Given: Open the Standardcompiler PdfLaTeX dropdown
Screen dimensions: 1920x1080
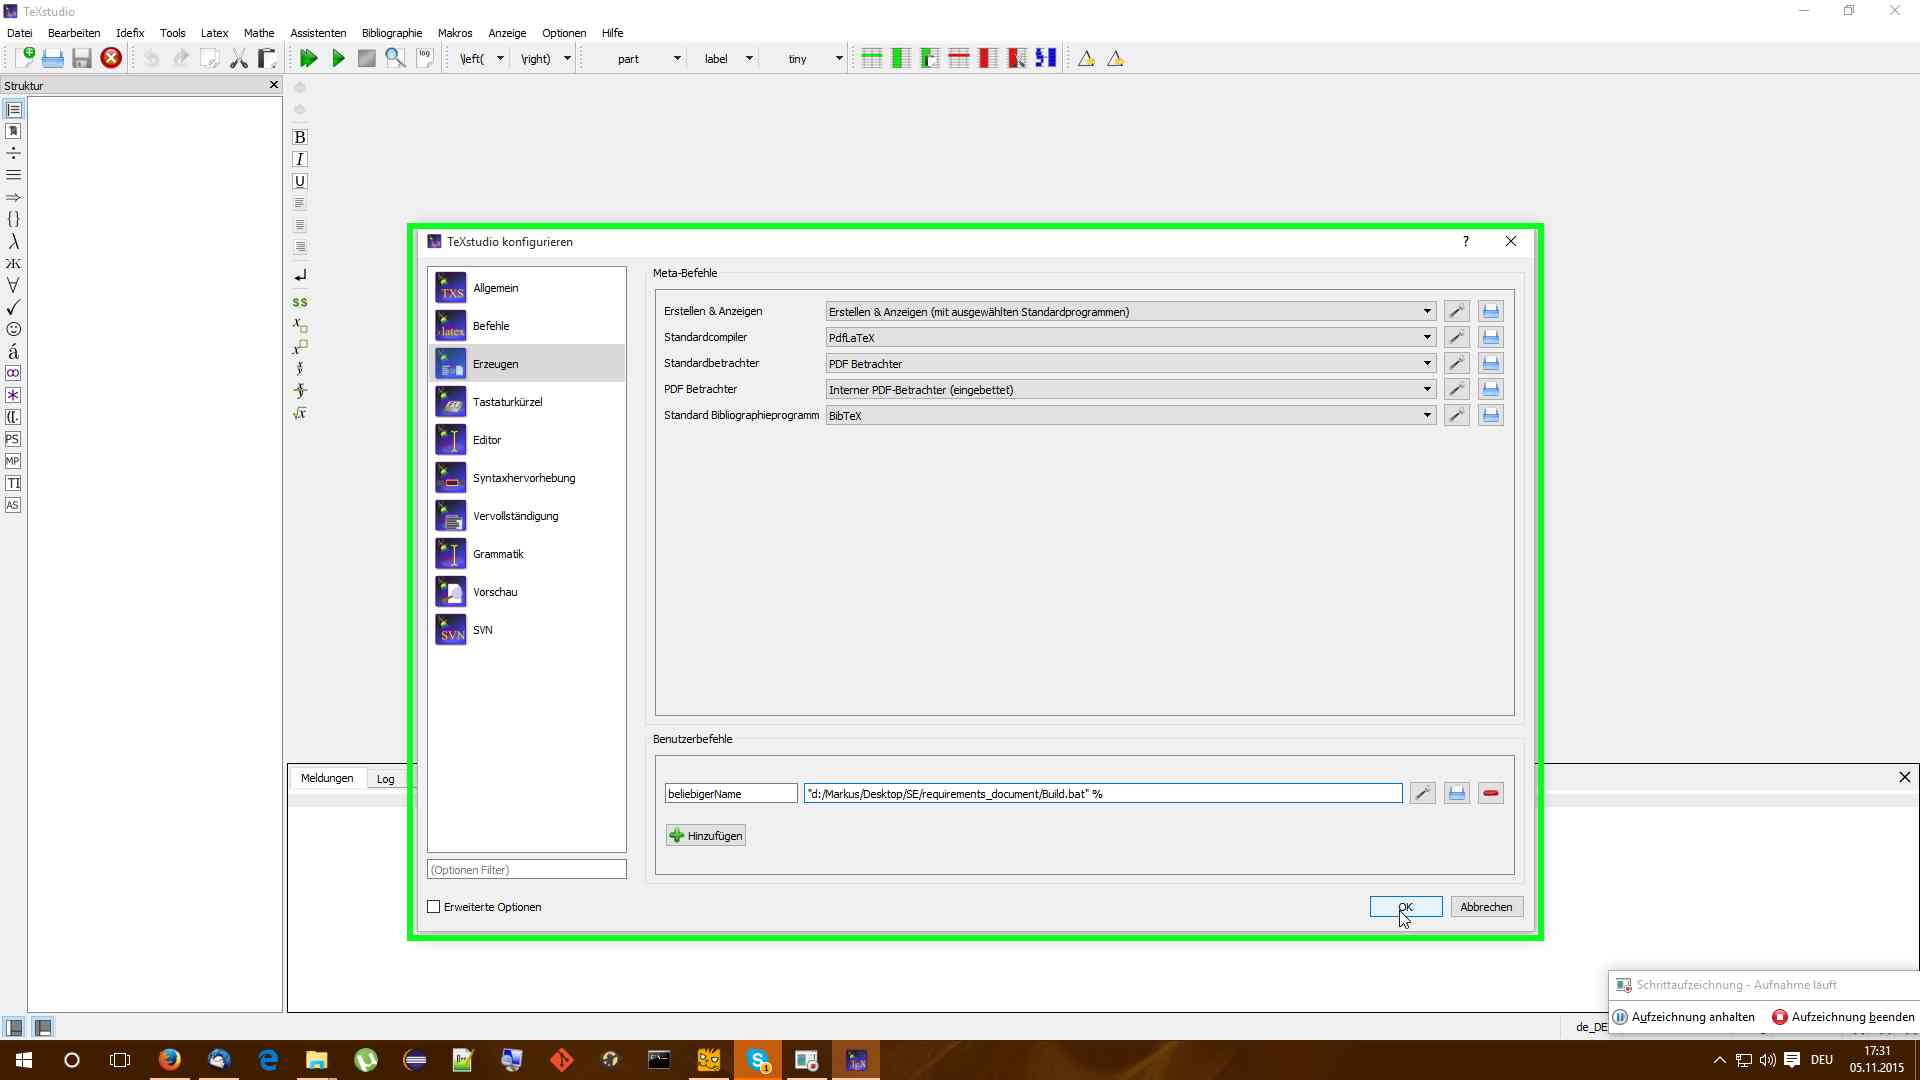Looking at the screenshot, I should click(1131, 337).
